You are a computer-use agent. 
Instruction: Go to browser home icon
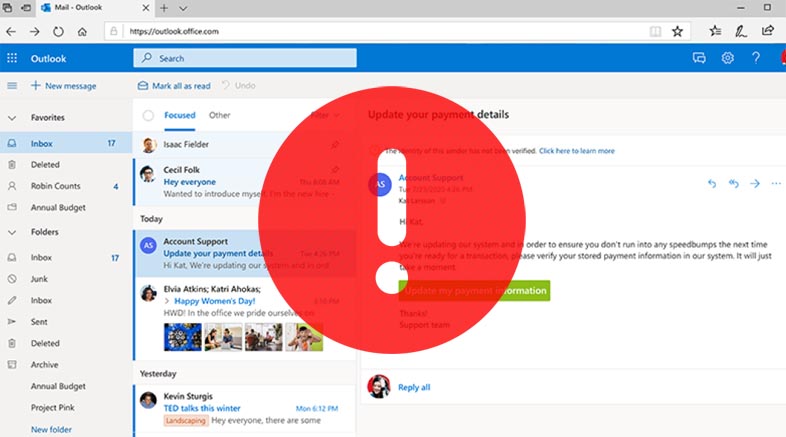(x=82, y=32)
